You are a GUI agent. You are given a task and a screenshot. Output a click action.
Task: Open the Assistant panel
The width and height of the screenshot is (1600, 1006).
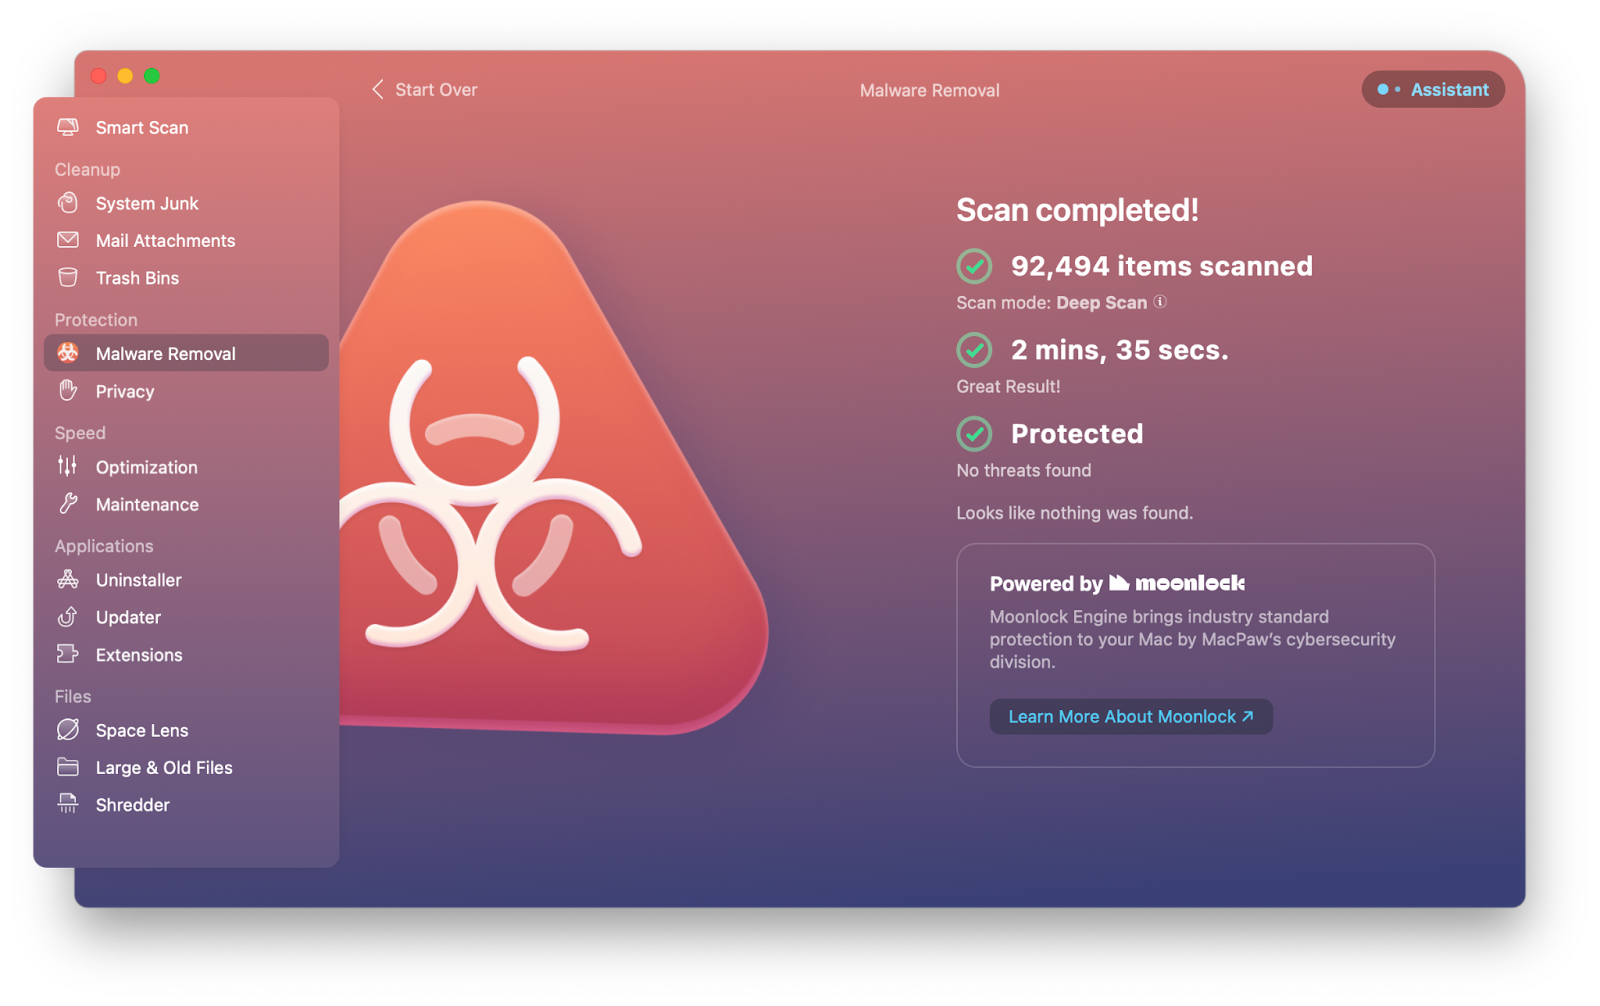tap(1433, 90)
